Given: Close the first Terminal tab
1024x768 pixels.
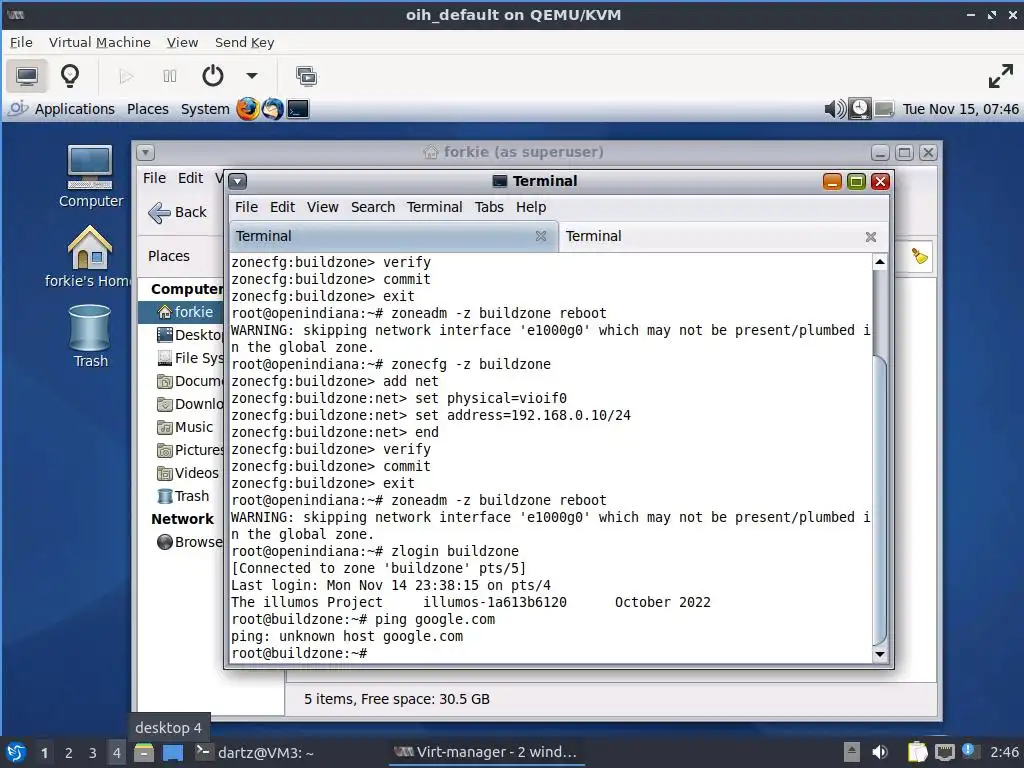Looking at the screenshot, I should [x=541, y=236].
